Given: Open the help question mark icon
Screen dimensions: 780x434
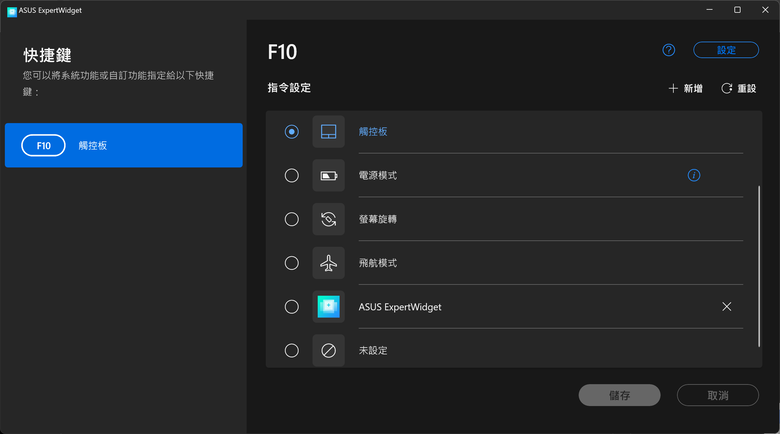Looking at the screenshot, I should point(669,50).
